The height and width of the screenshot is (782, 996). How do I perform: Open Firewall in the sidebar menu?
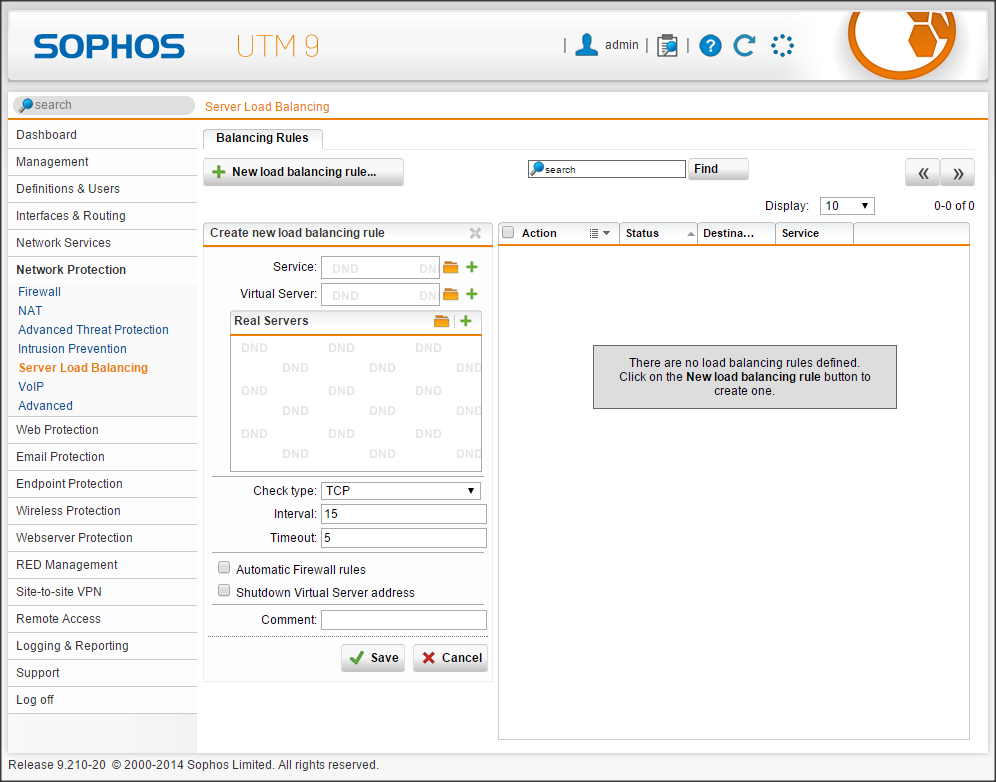(40, 292)
